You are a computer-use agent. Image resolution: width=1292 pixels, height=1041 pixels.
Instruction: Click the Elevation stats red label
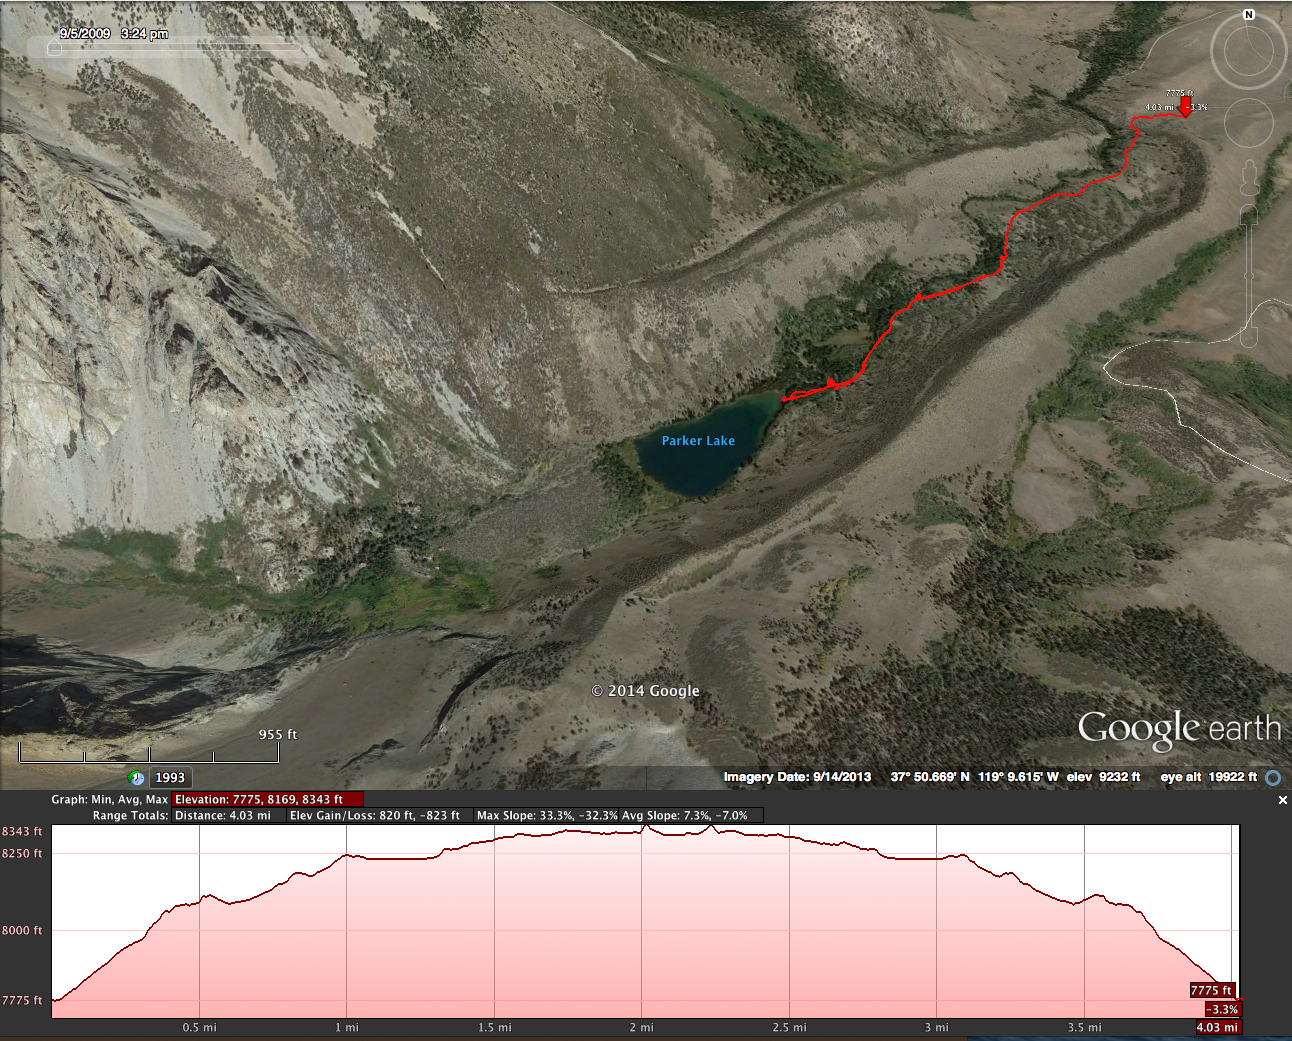[267, 799]
